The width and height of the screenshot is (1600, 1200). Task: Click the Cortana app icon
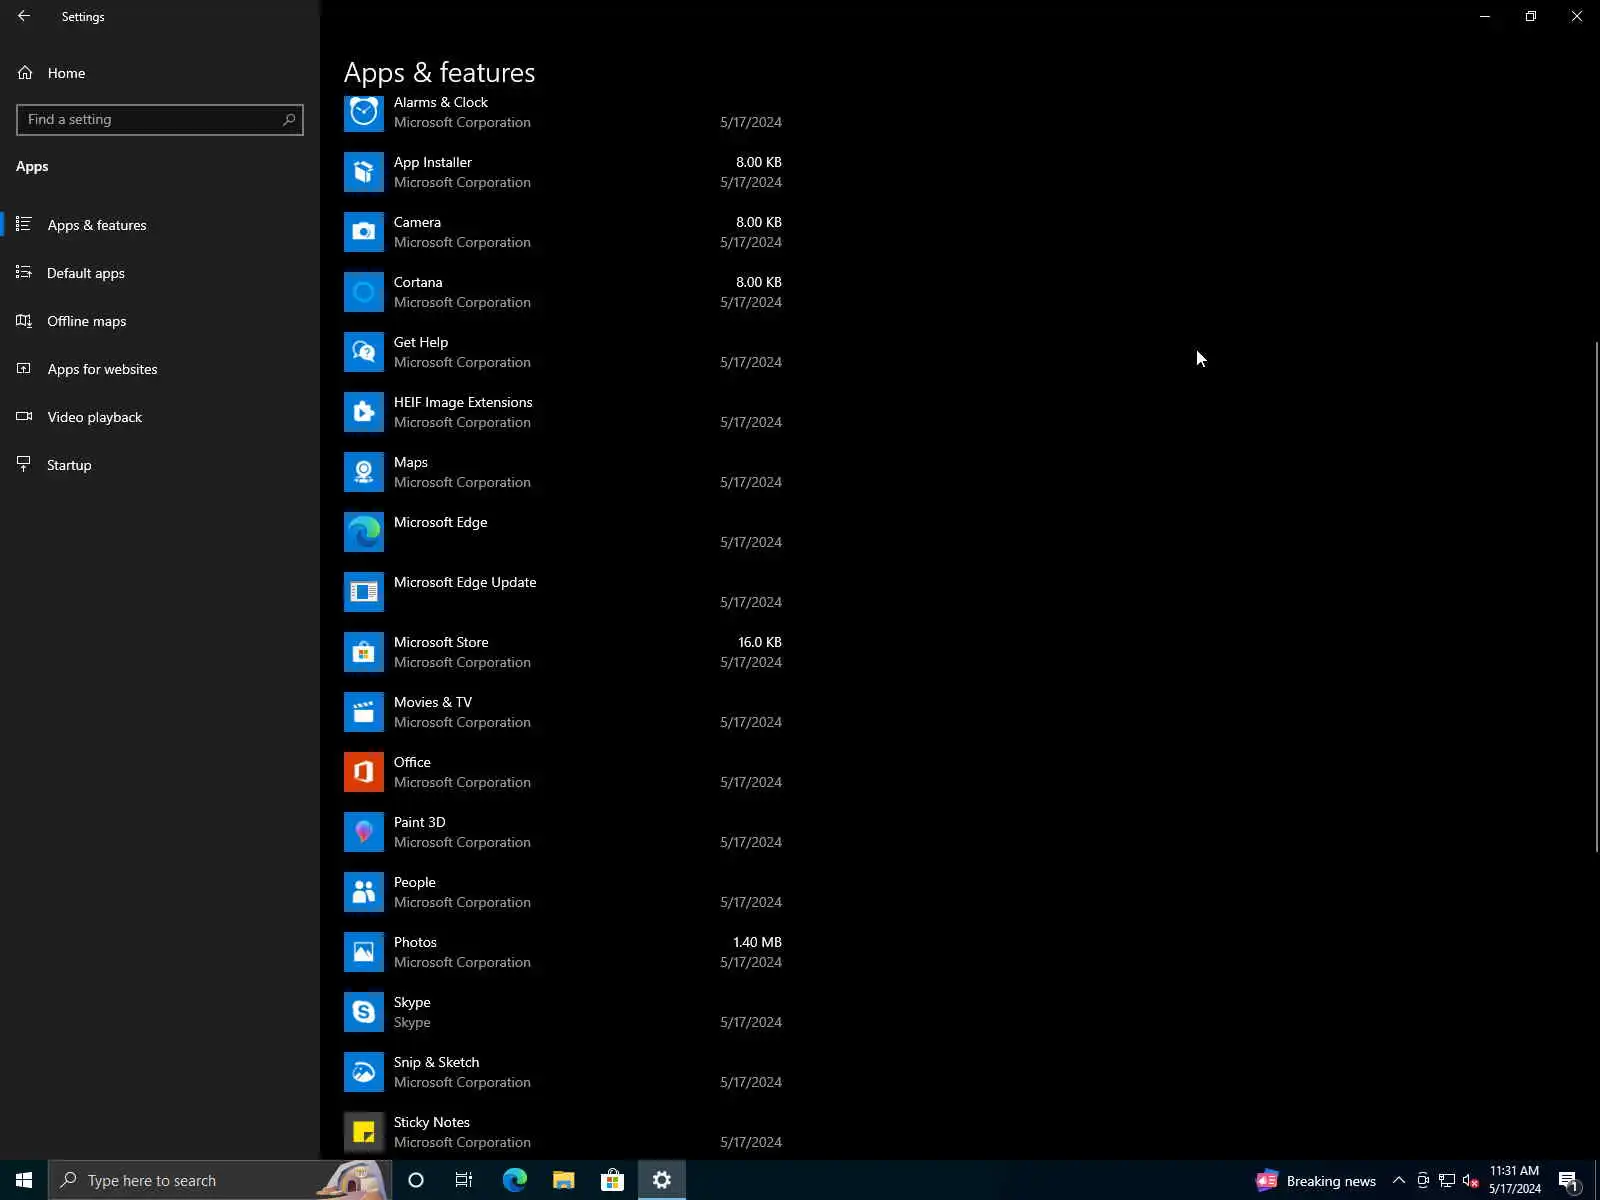coord(364,292)
